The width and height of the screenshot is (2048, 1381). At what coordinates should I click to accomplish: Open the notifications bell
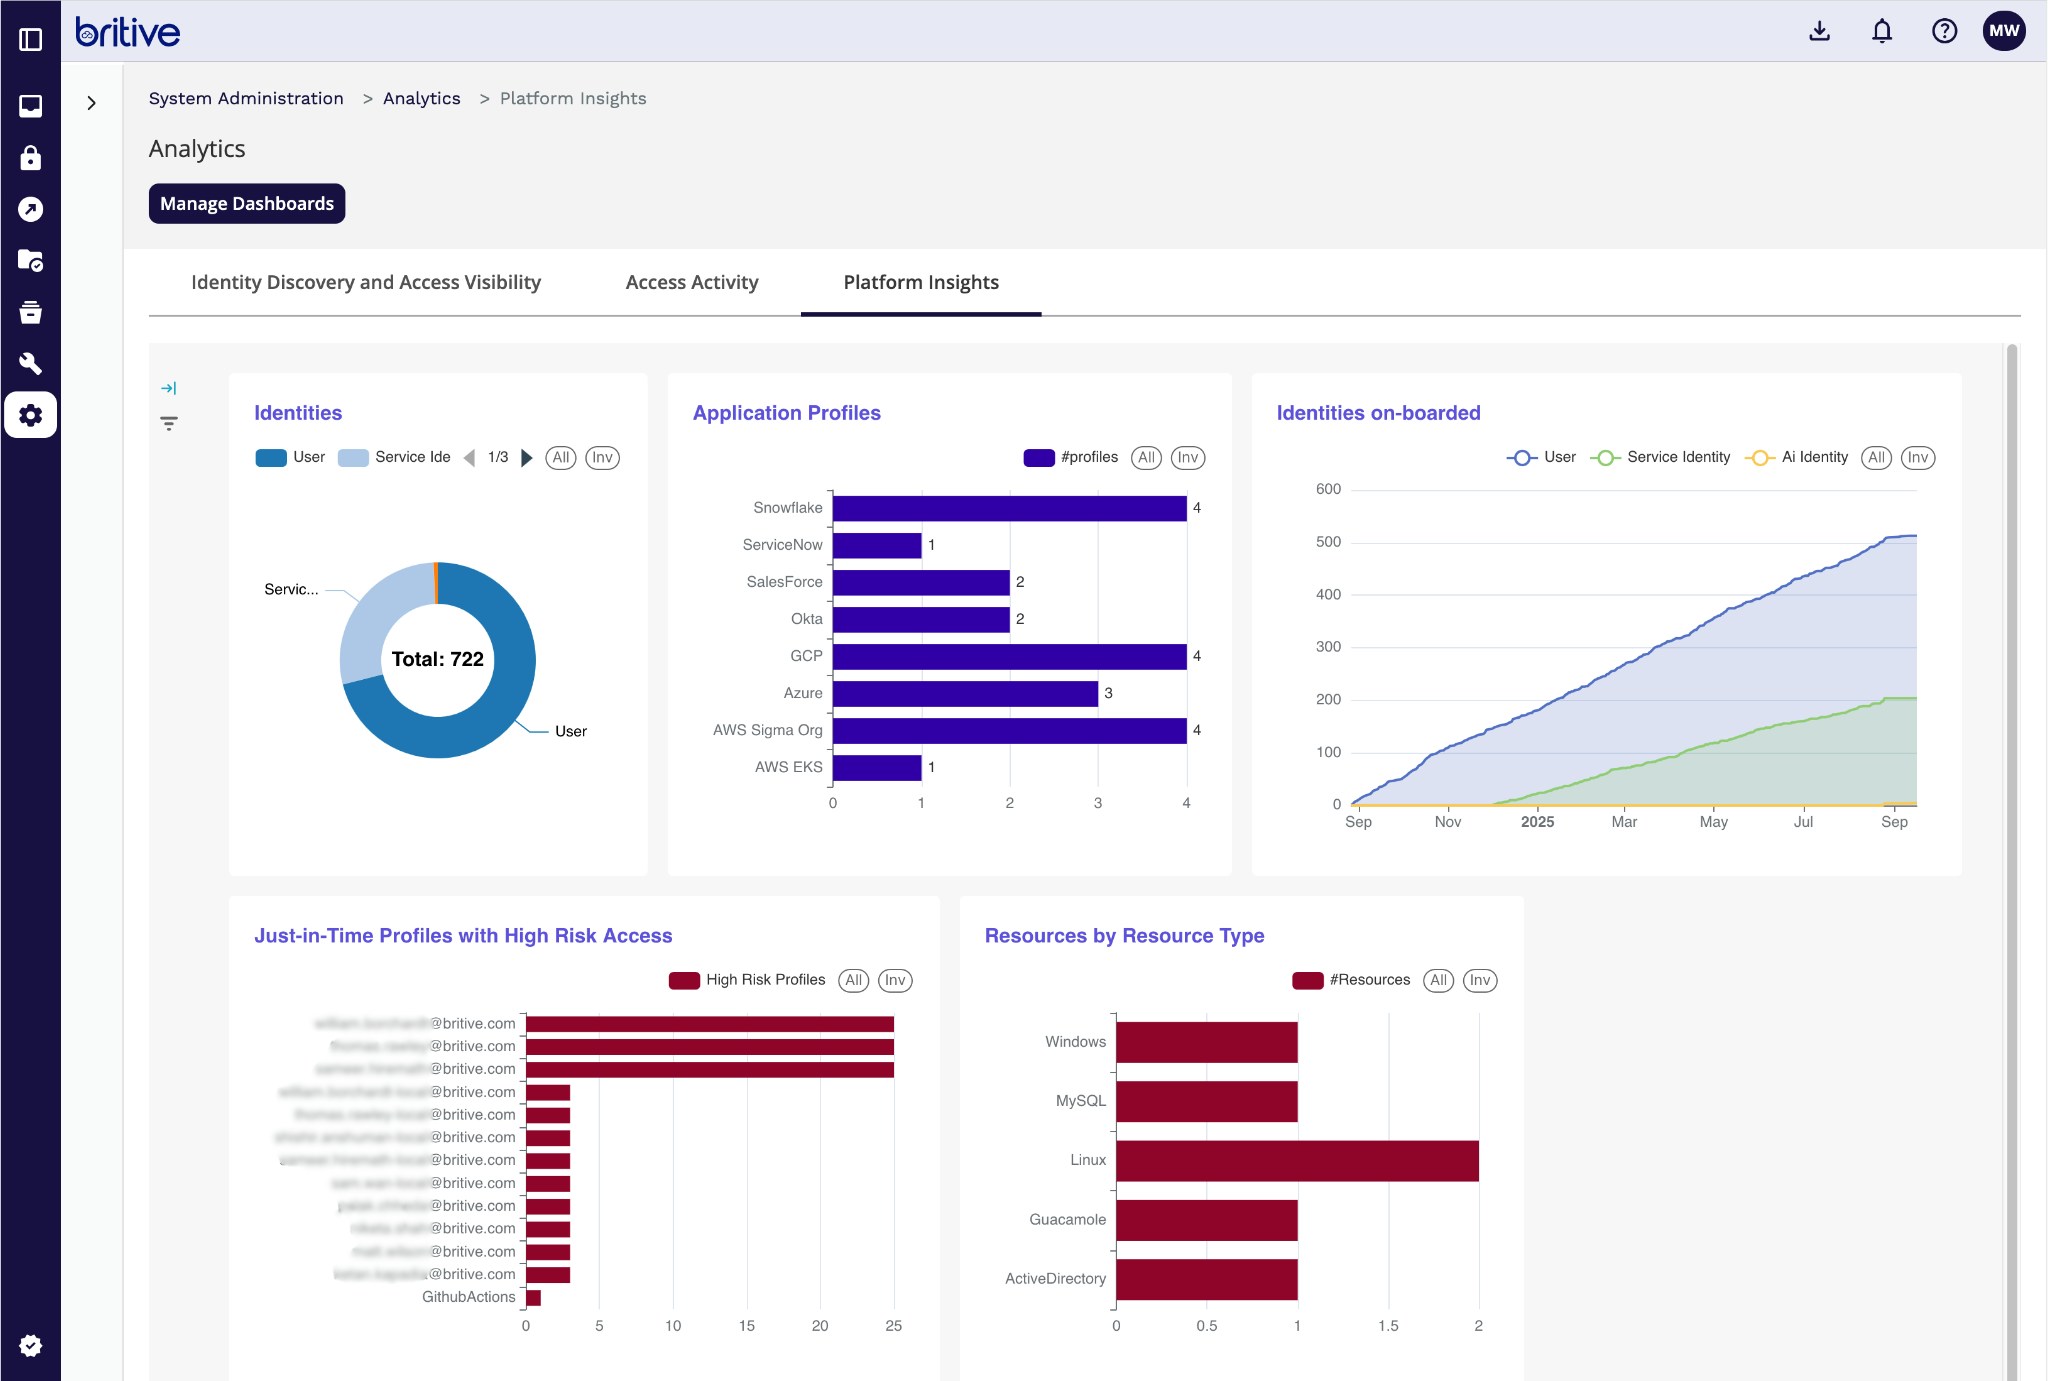[1881, 31]
